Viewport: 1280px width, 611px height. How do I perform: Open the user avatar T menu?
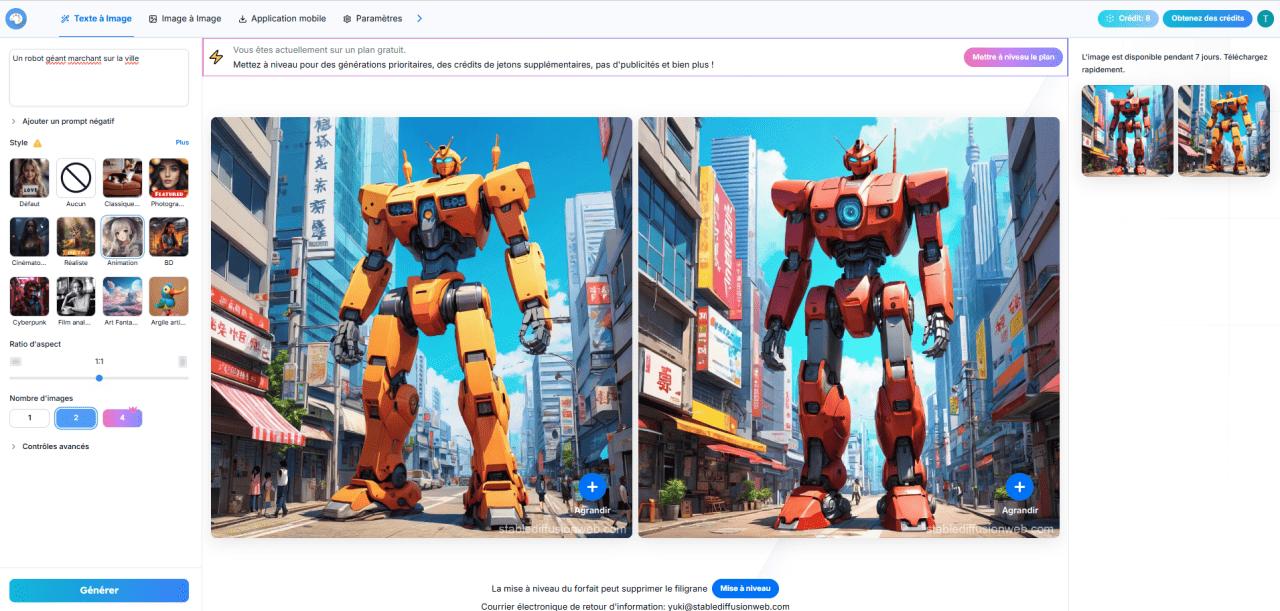tap(1266, 18)
